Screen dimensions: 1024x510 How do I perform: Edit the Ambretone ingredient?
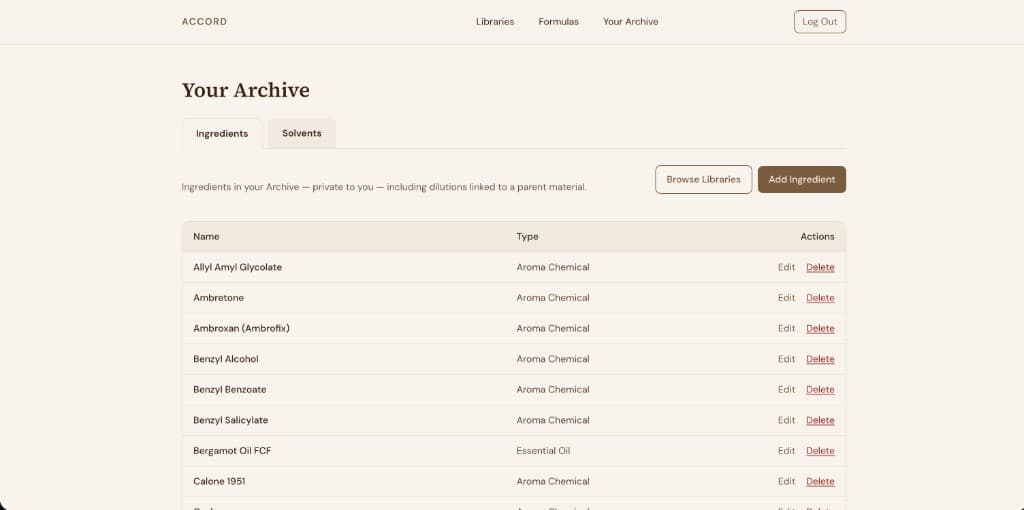(786, 298)
